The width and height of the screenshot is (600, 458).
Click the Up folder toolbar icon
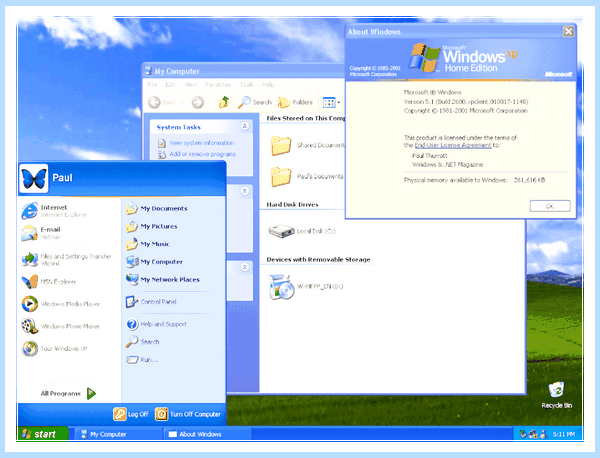pos(224,102)
